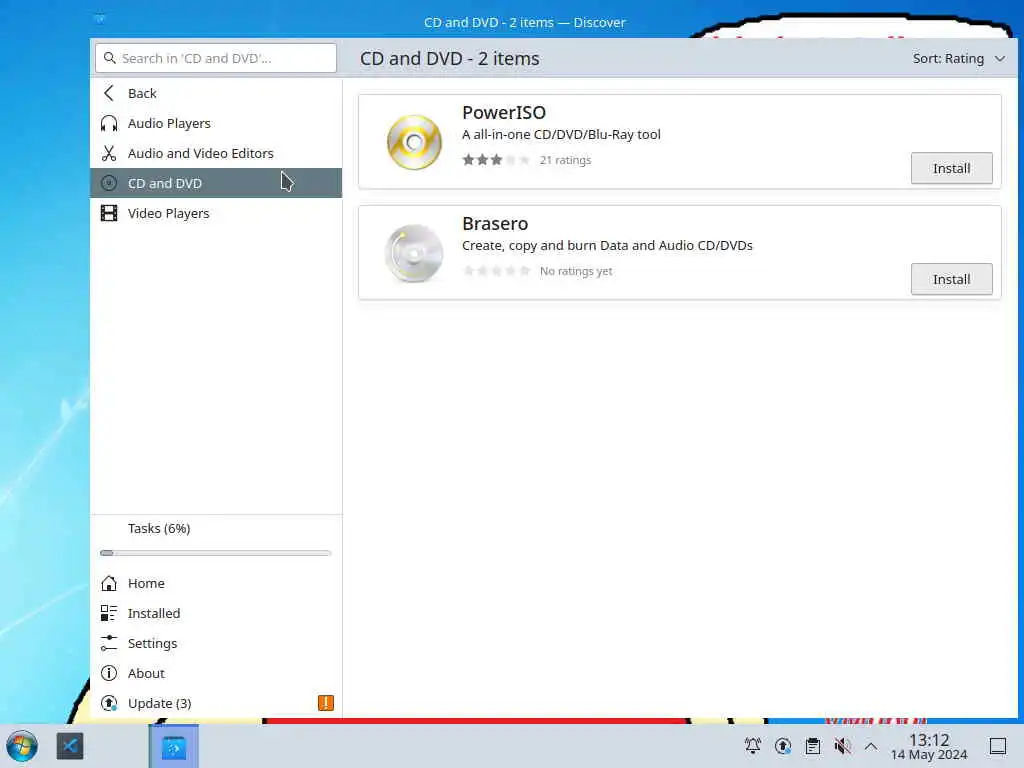
Task: Click the notifications bell tray icon
Action: [752, 746]
